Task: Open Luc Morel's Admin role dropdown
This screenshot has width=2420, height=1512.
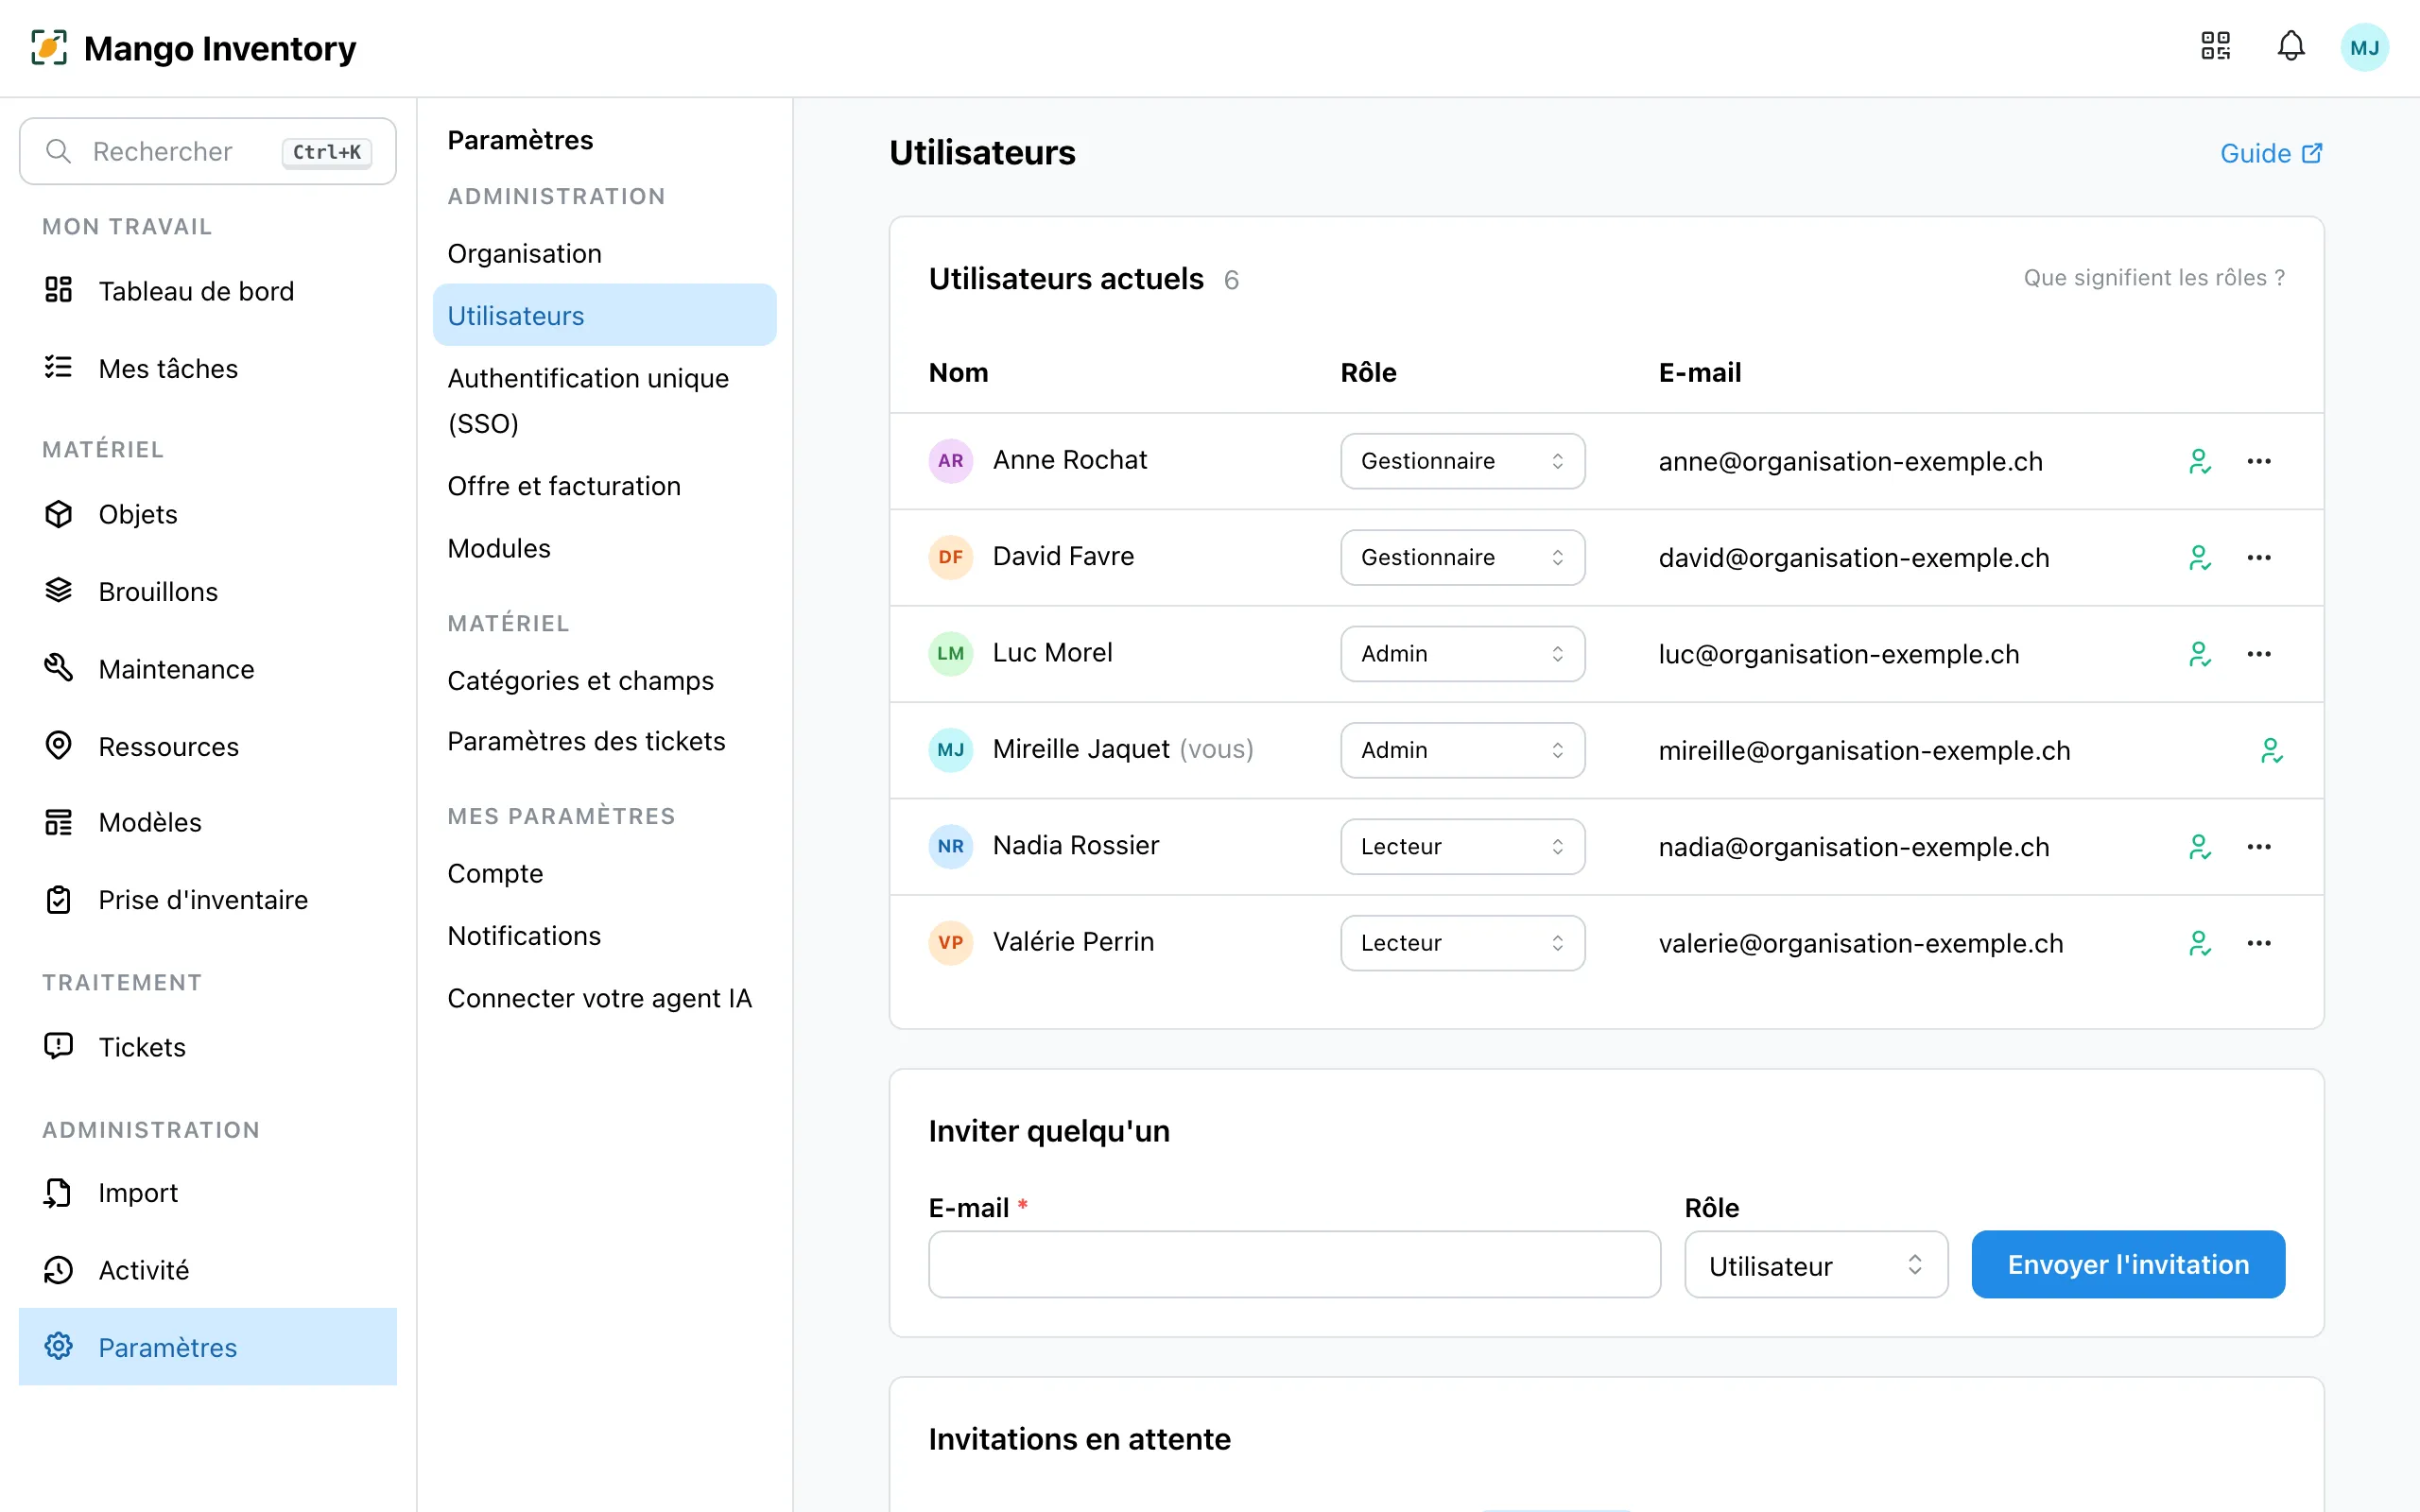Action: (1462, 654)
